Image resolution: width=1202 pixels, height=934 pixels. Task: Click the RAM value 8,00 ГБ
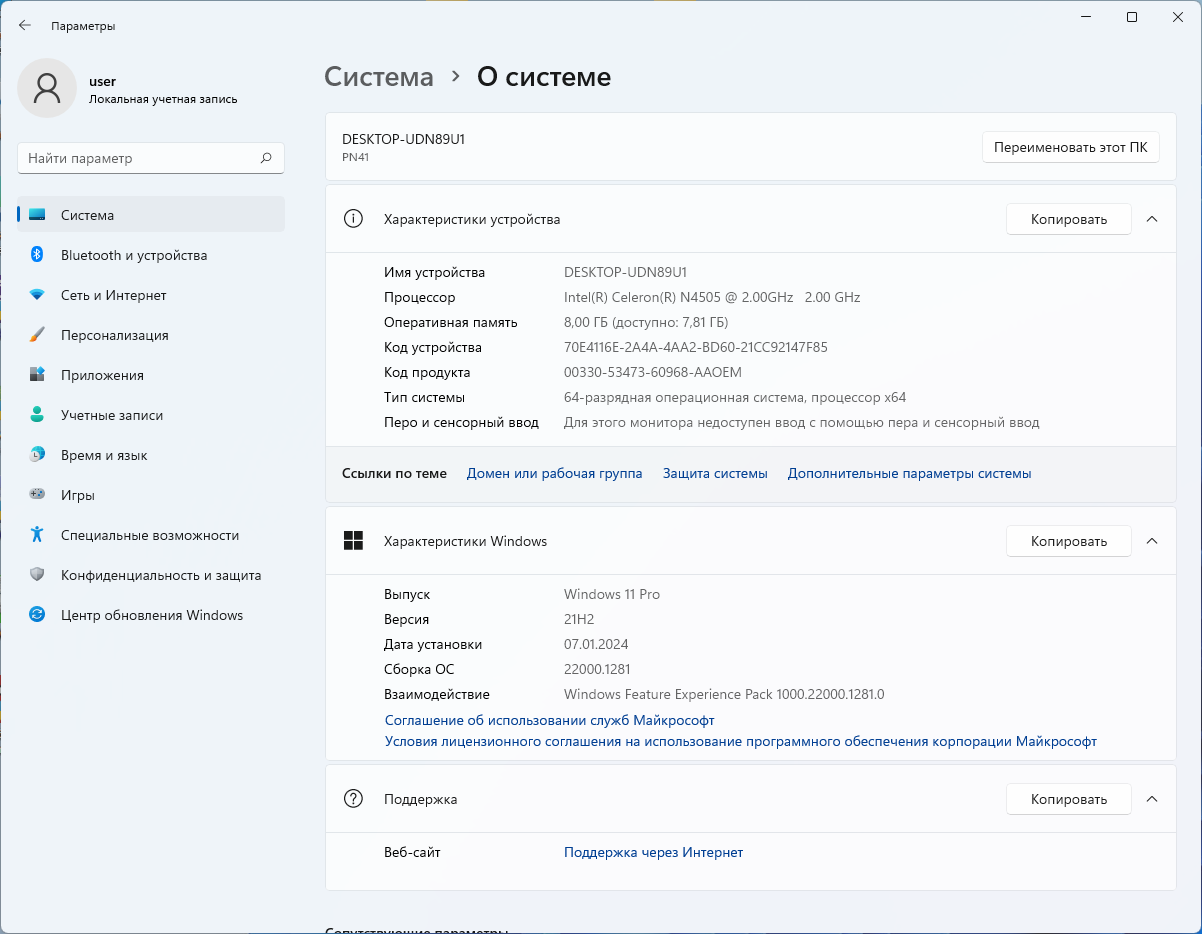(x=646, y=322)
